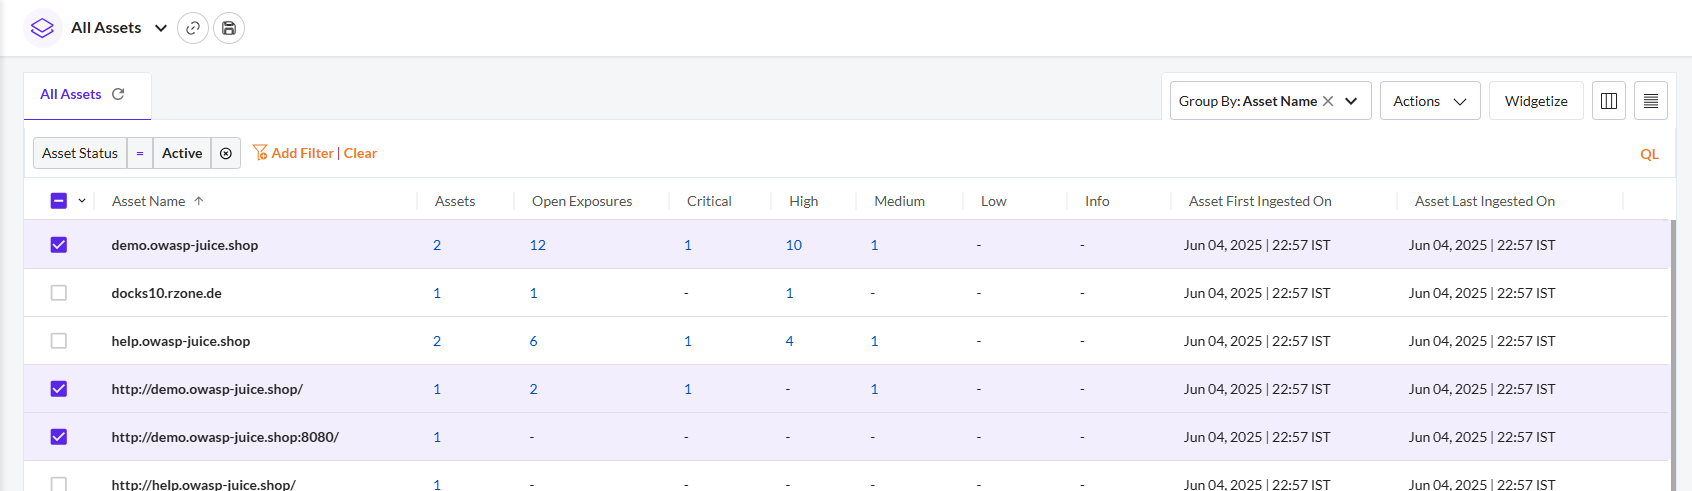Click the Open Exposures column header

point(582,201)
